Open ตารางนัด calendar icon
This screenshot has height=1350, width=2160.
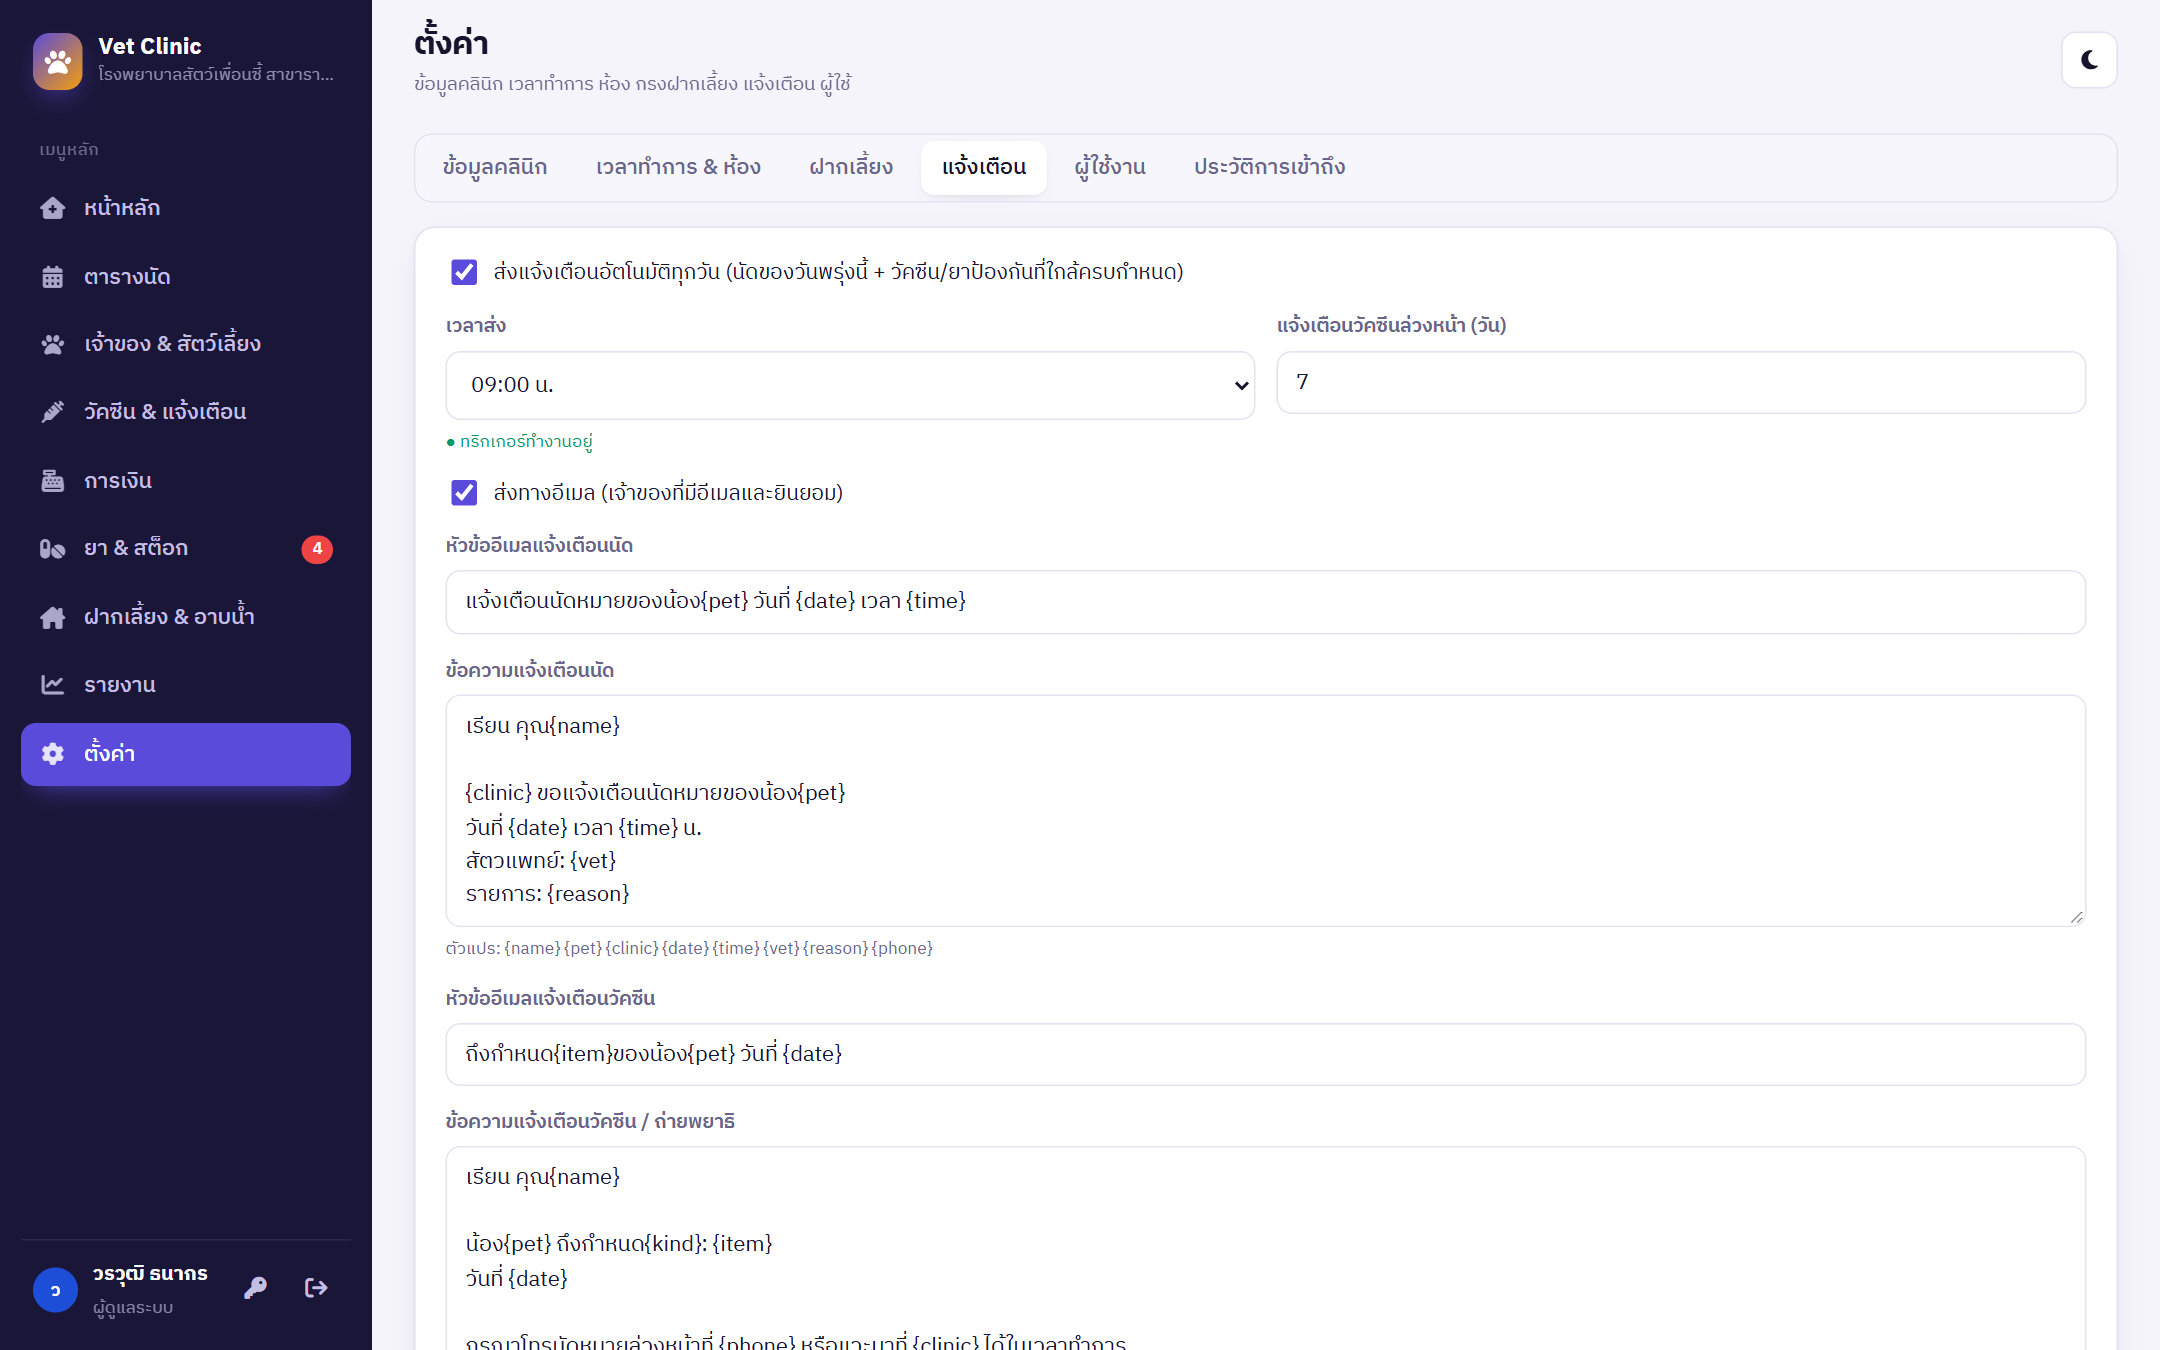(53, 277)
